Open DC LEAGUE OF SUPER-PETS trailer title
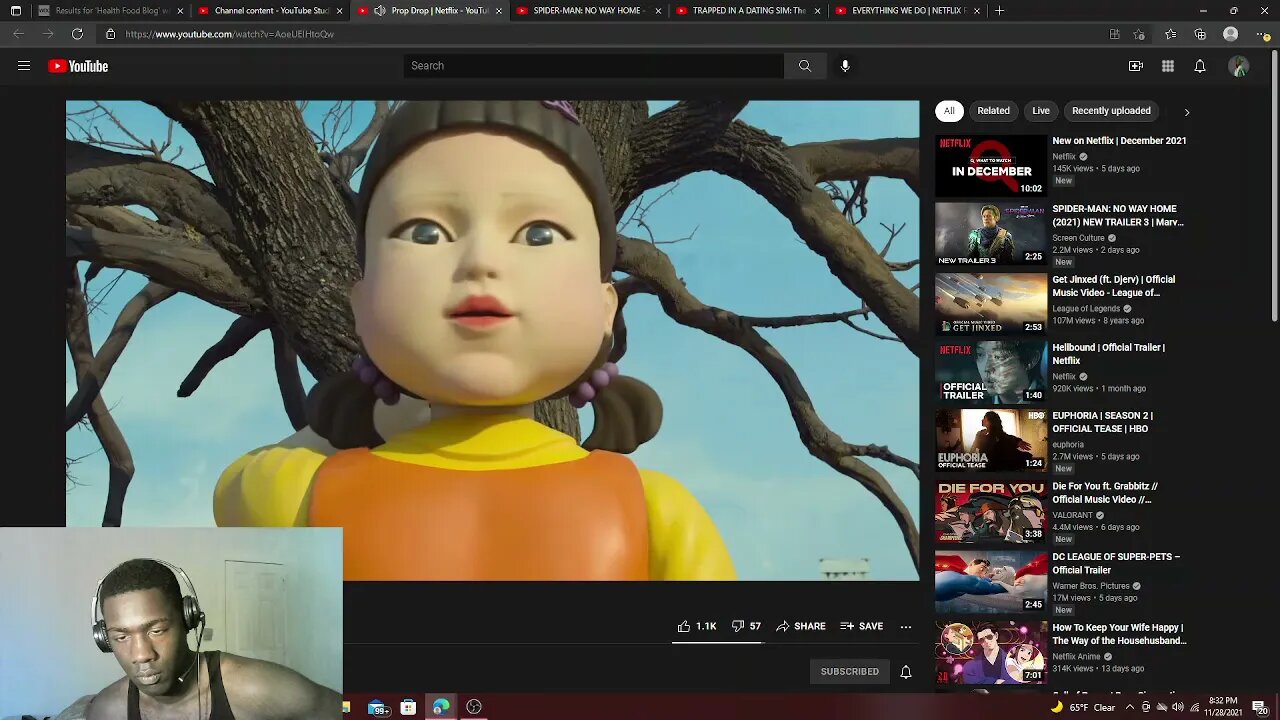 click(1116, 563)
